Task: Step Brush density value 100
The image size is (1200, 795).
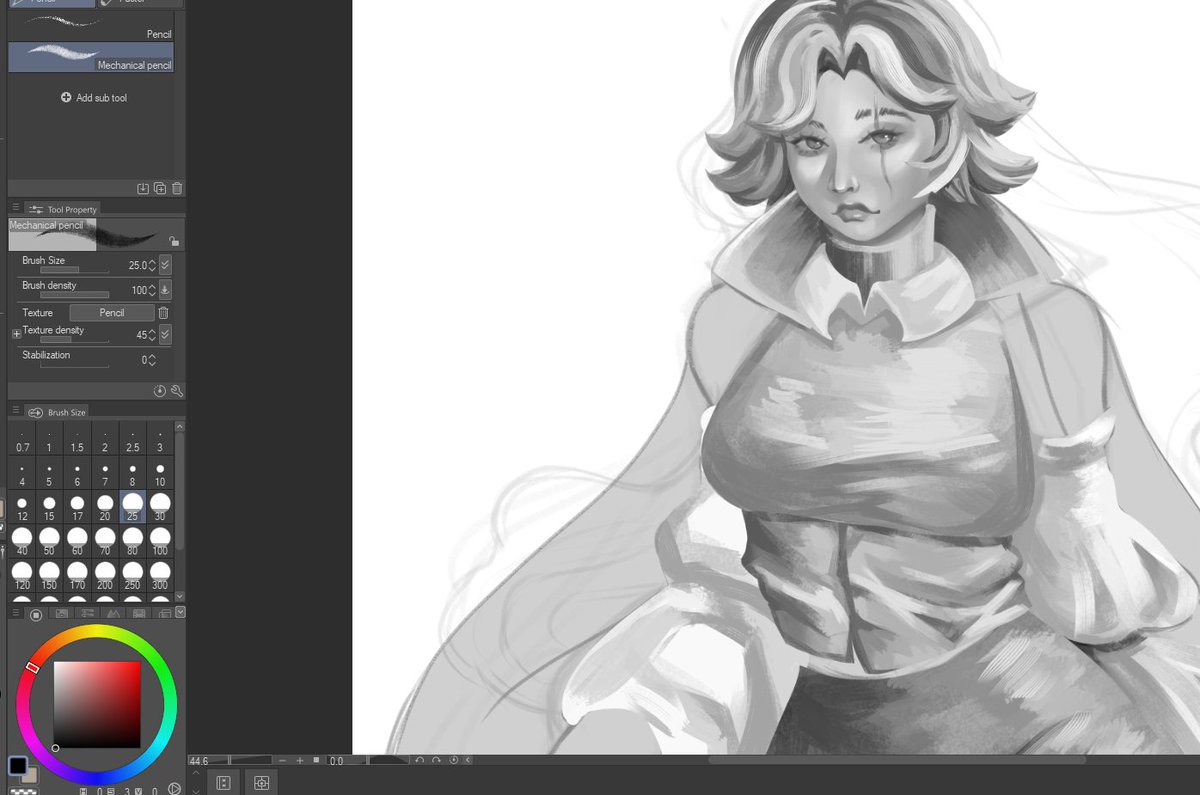Action: point(152,290)
